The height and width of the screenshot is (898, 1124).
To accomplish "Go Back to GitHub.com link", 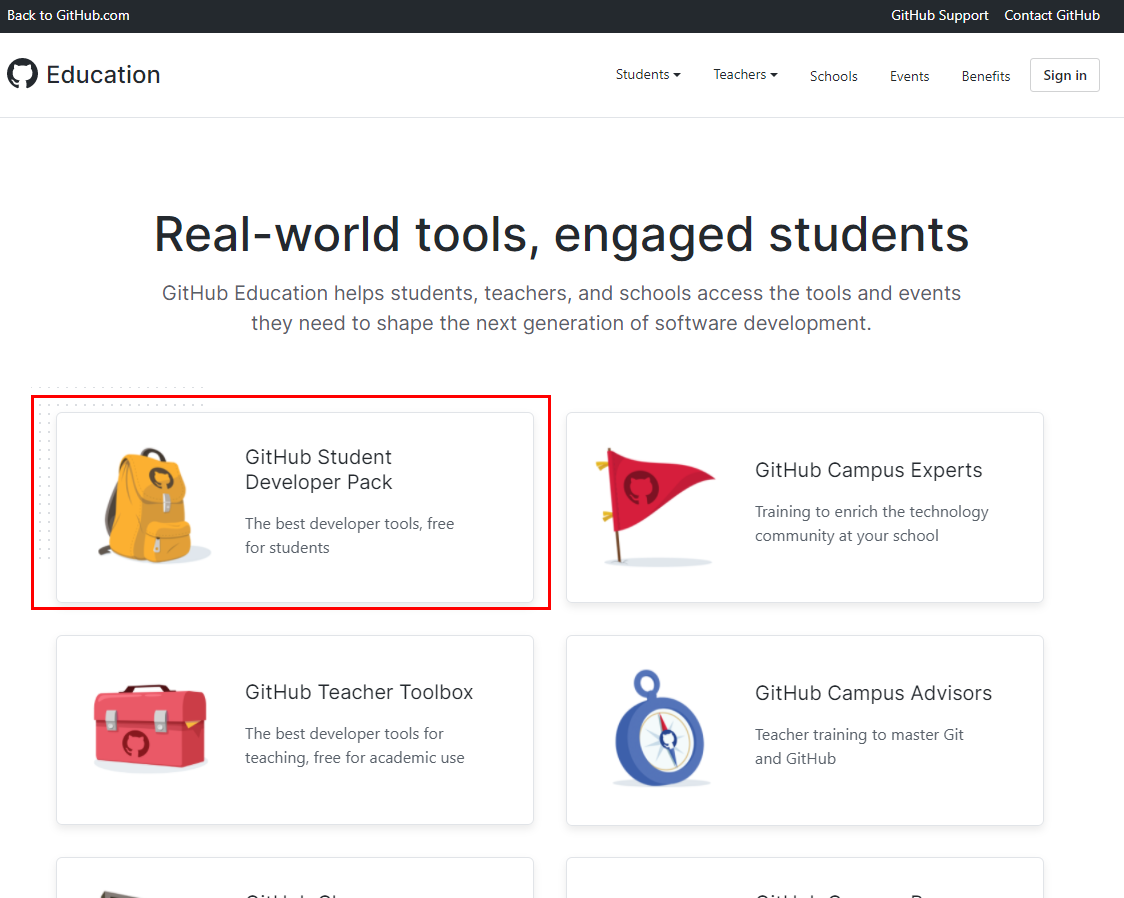I will pyautogui.click(x=68, y=15).
